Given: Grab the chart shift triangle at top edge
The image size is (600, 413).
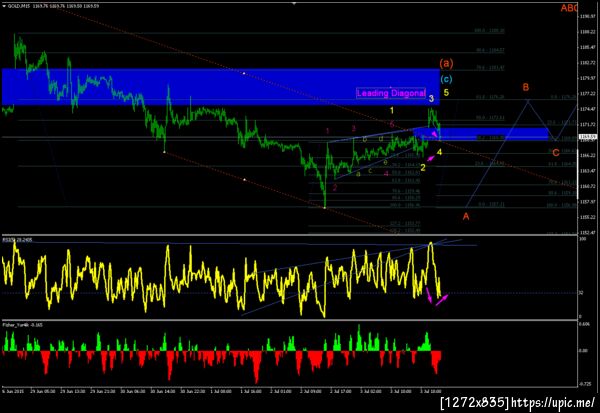Looking at the screenshot, I should [294, 3].
